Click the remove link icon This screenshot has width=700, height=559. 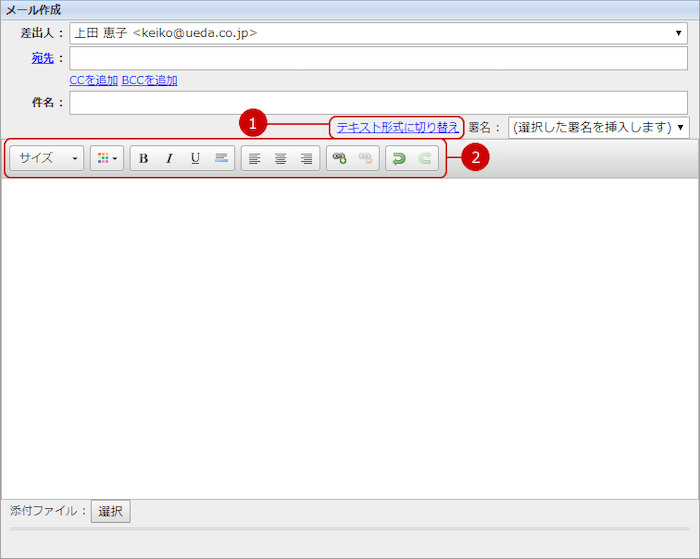click(366, 158)
